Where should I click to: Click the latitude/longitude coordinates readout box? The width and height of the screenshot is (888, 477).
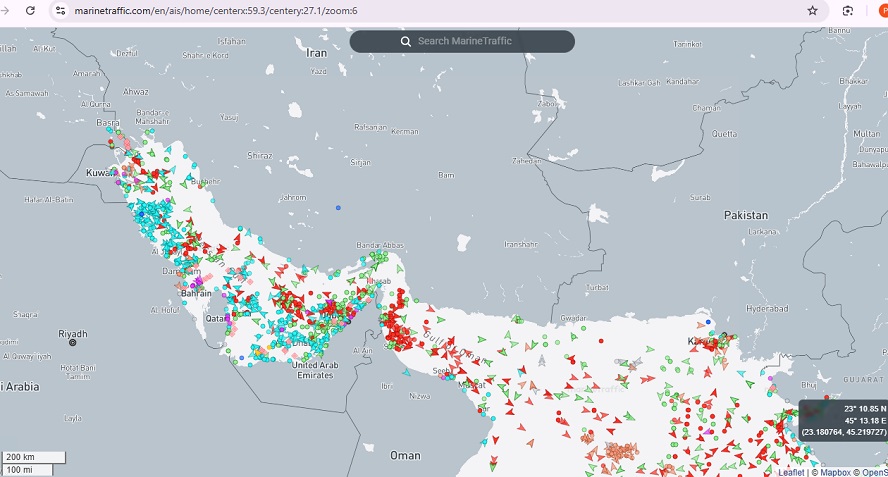(x=843, y=420)
